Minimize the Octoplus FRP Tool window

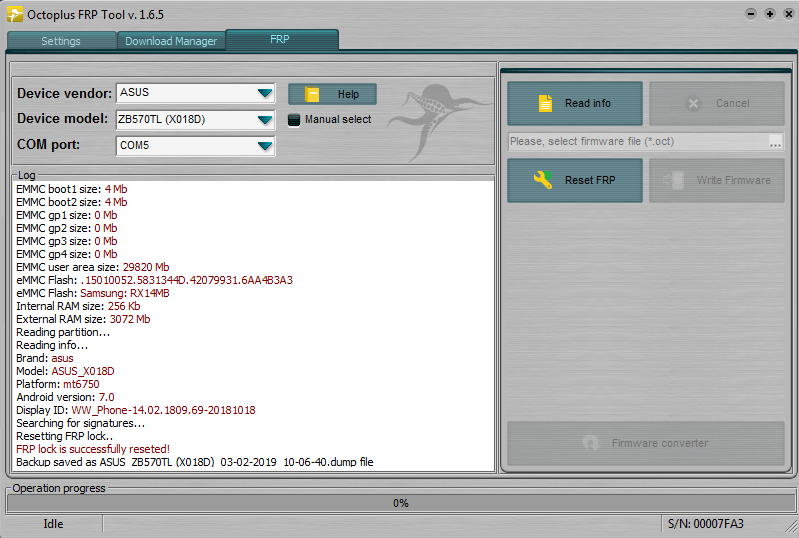[751, 14]
